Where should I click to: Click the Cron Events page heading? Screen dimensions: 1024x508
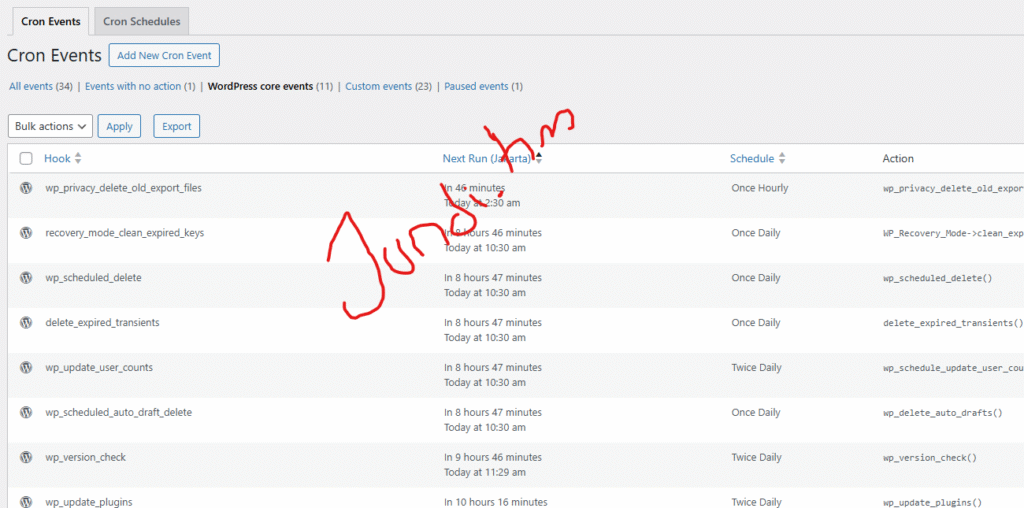click(54, 56)
